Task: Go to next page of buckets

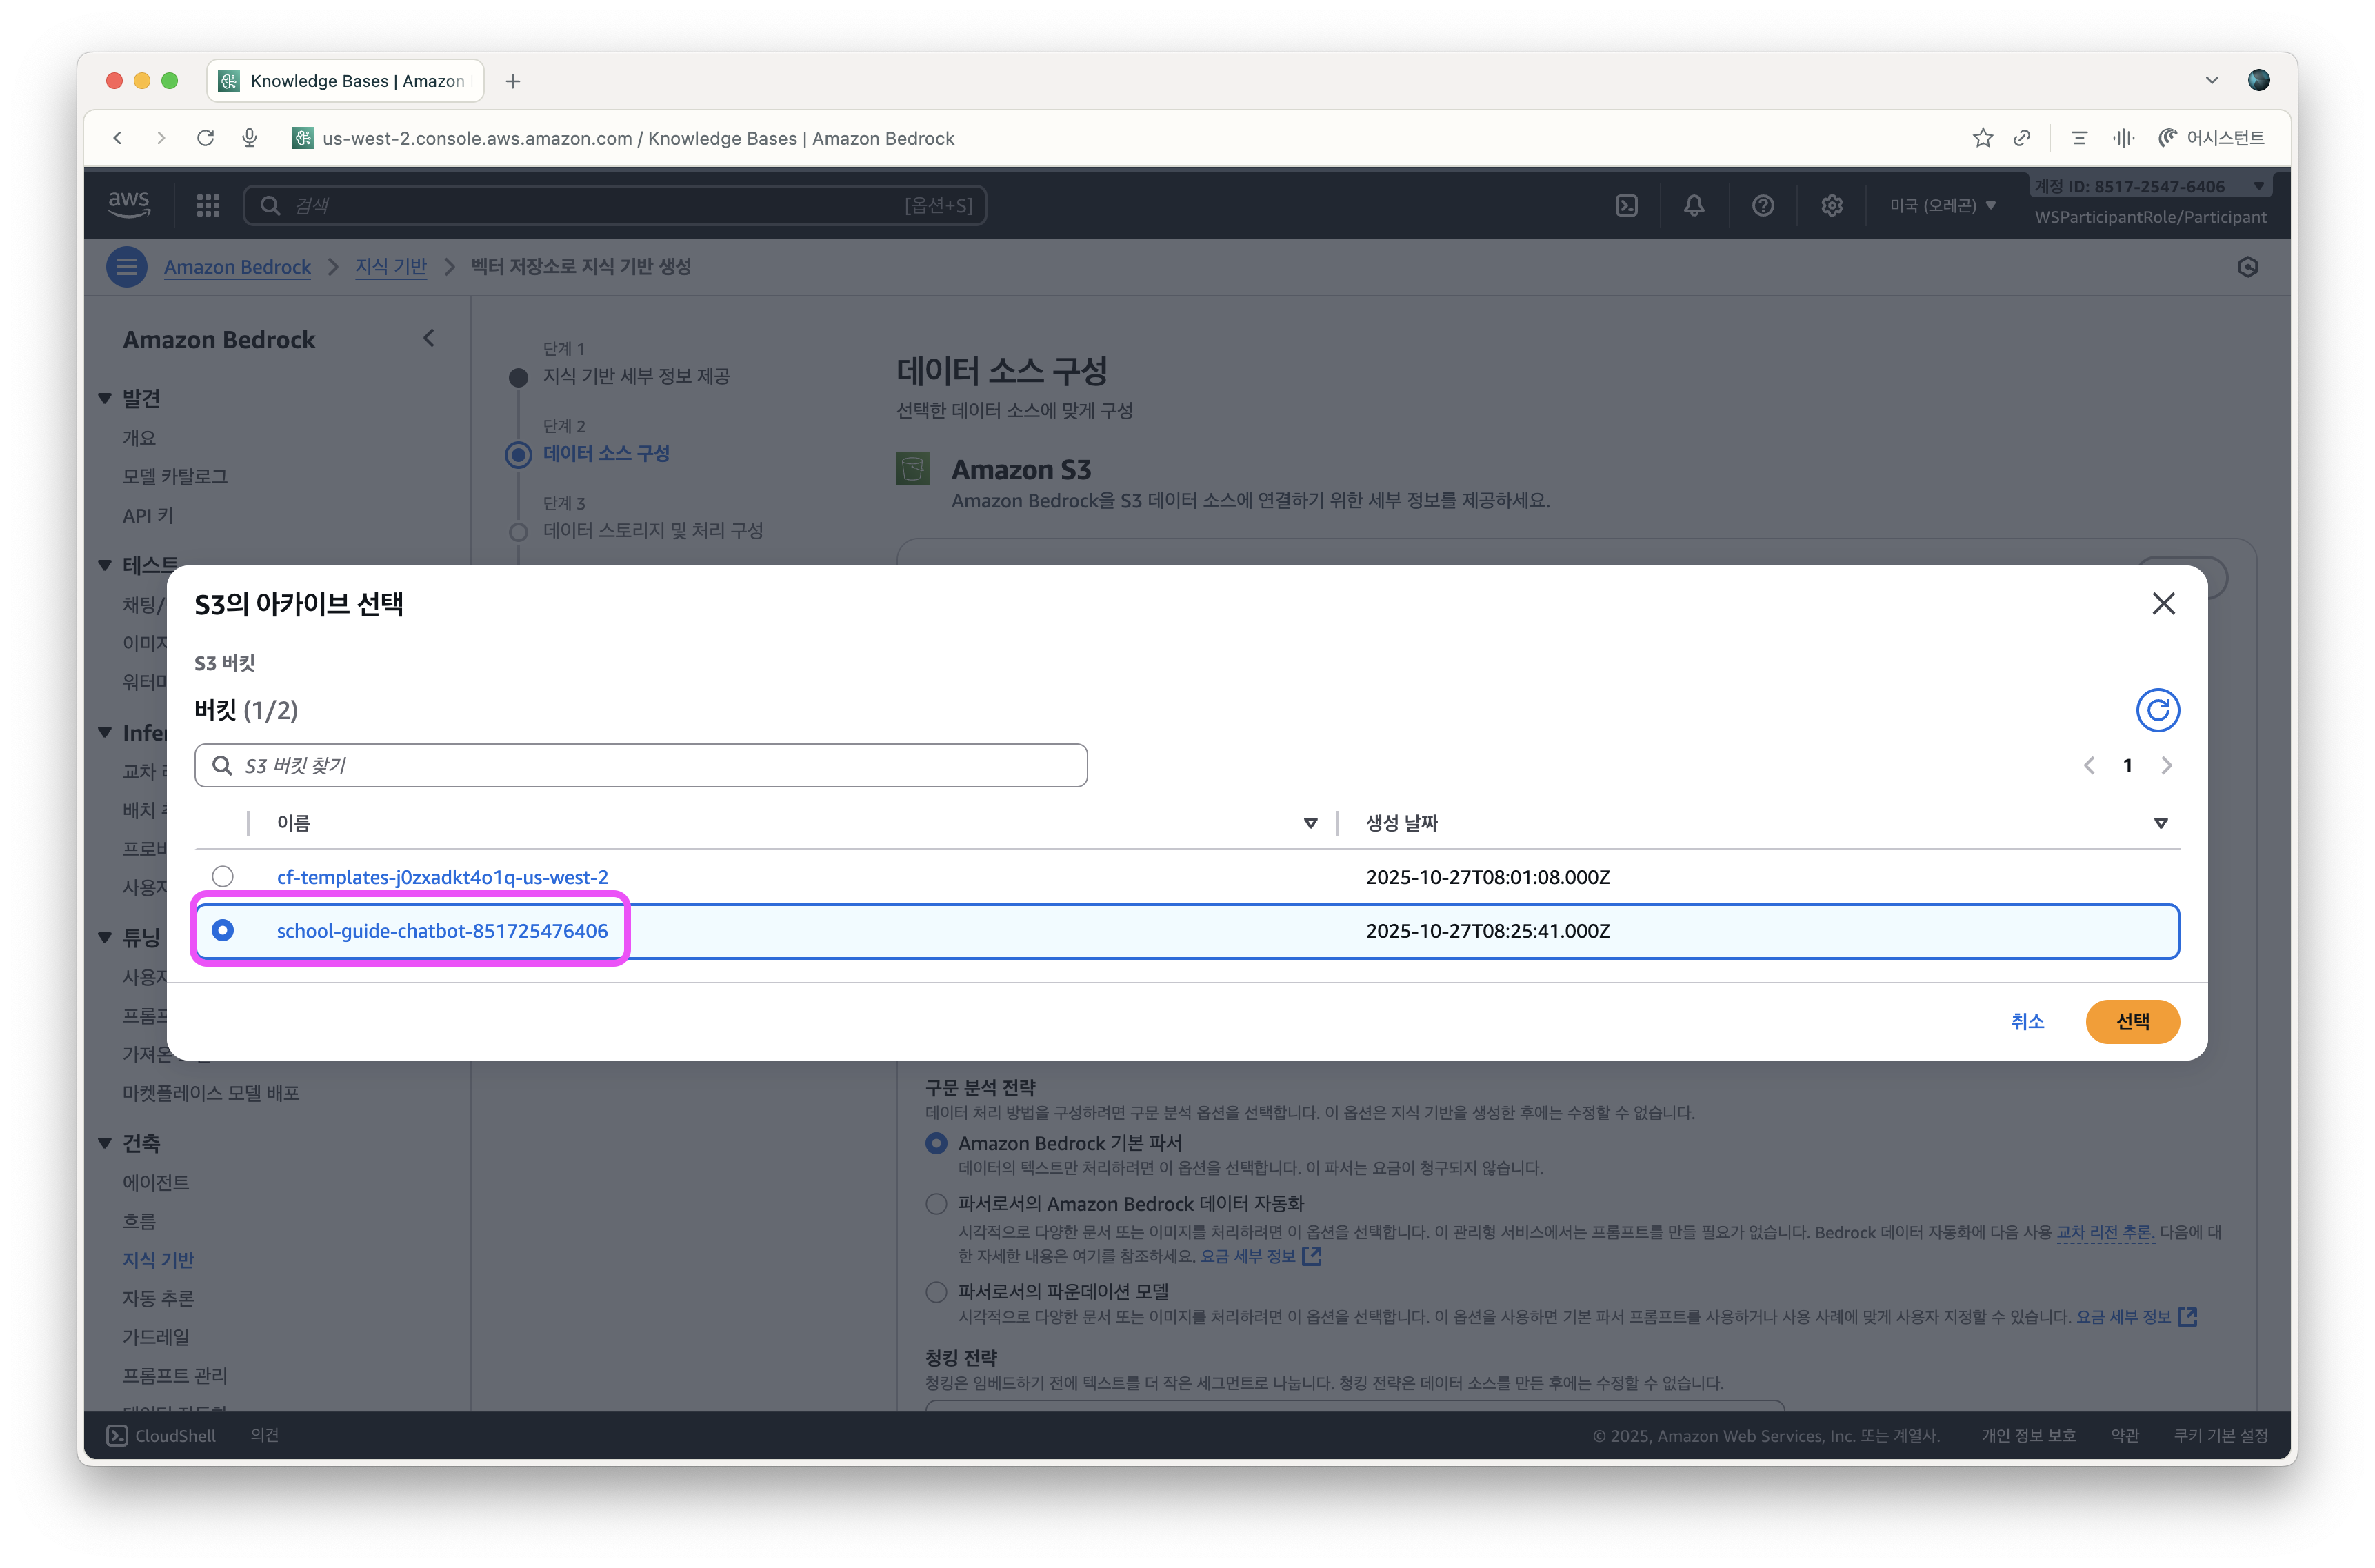Action: (2166, 765)
